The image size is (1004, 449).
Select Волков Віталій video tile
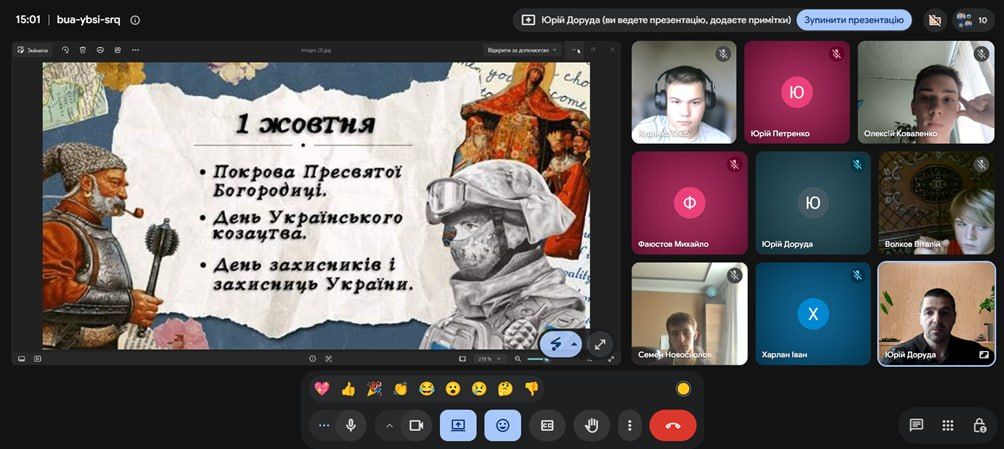click(x=936, y=203)
